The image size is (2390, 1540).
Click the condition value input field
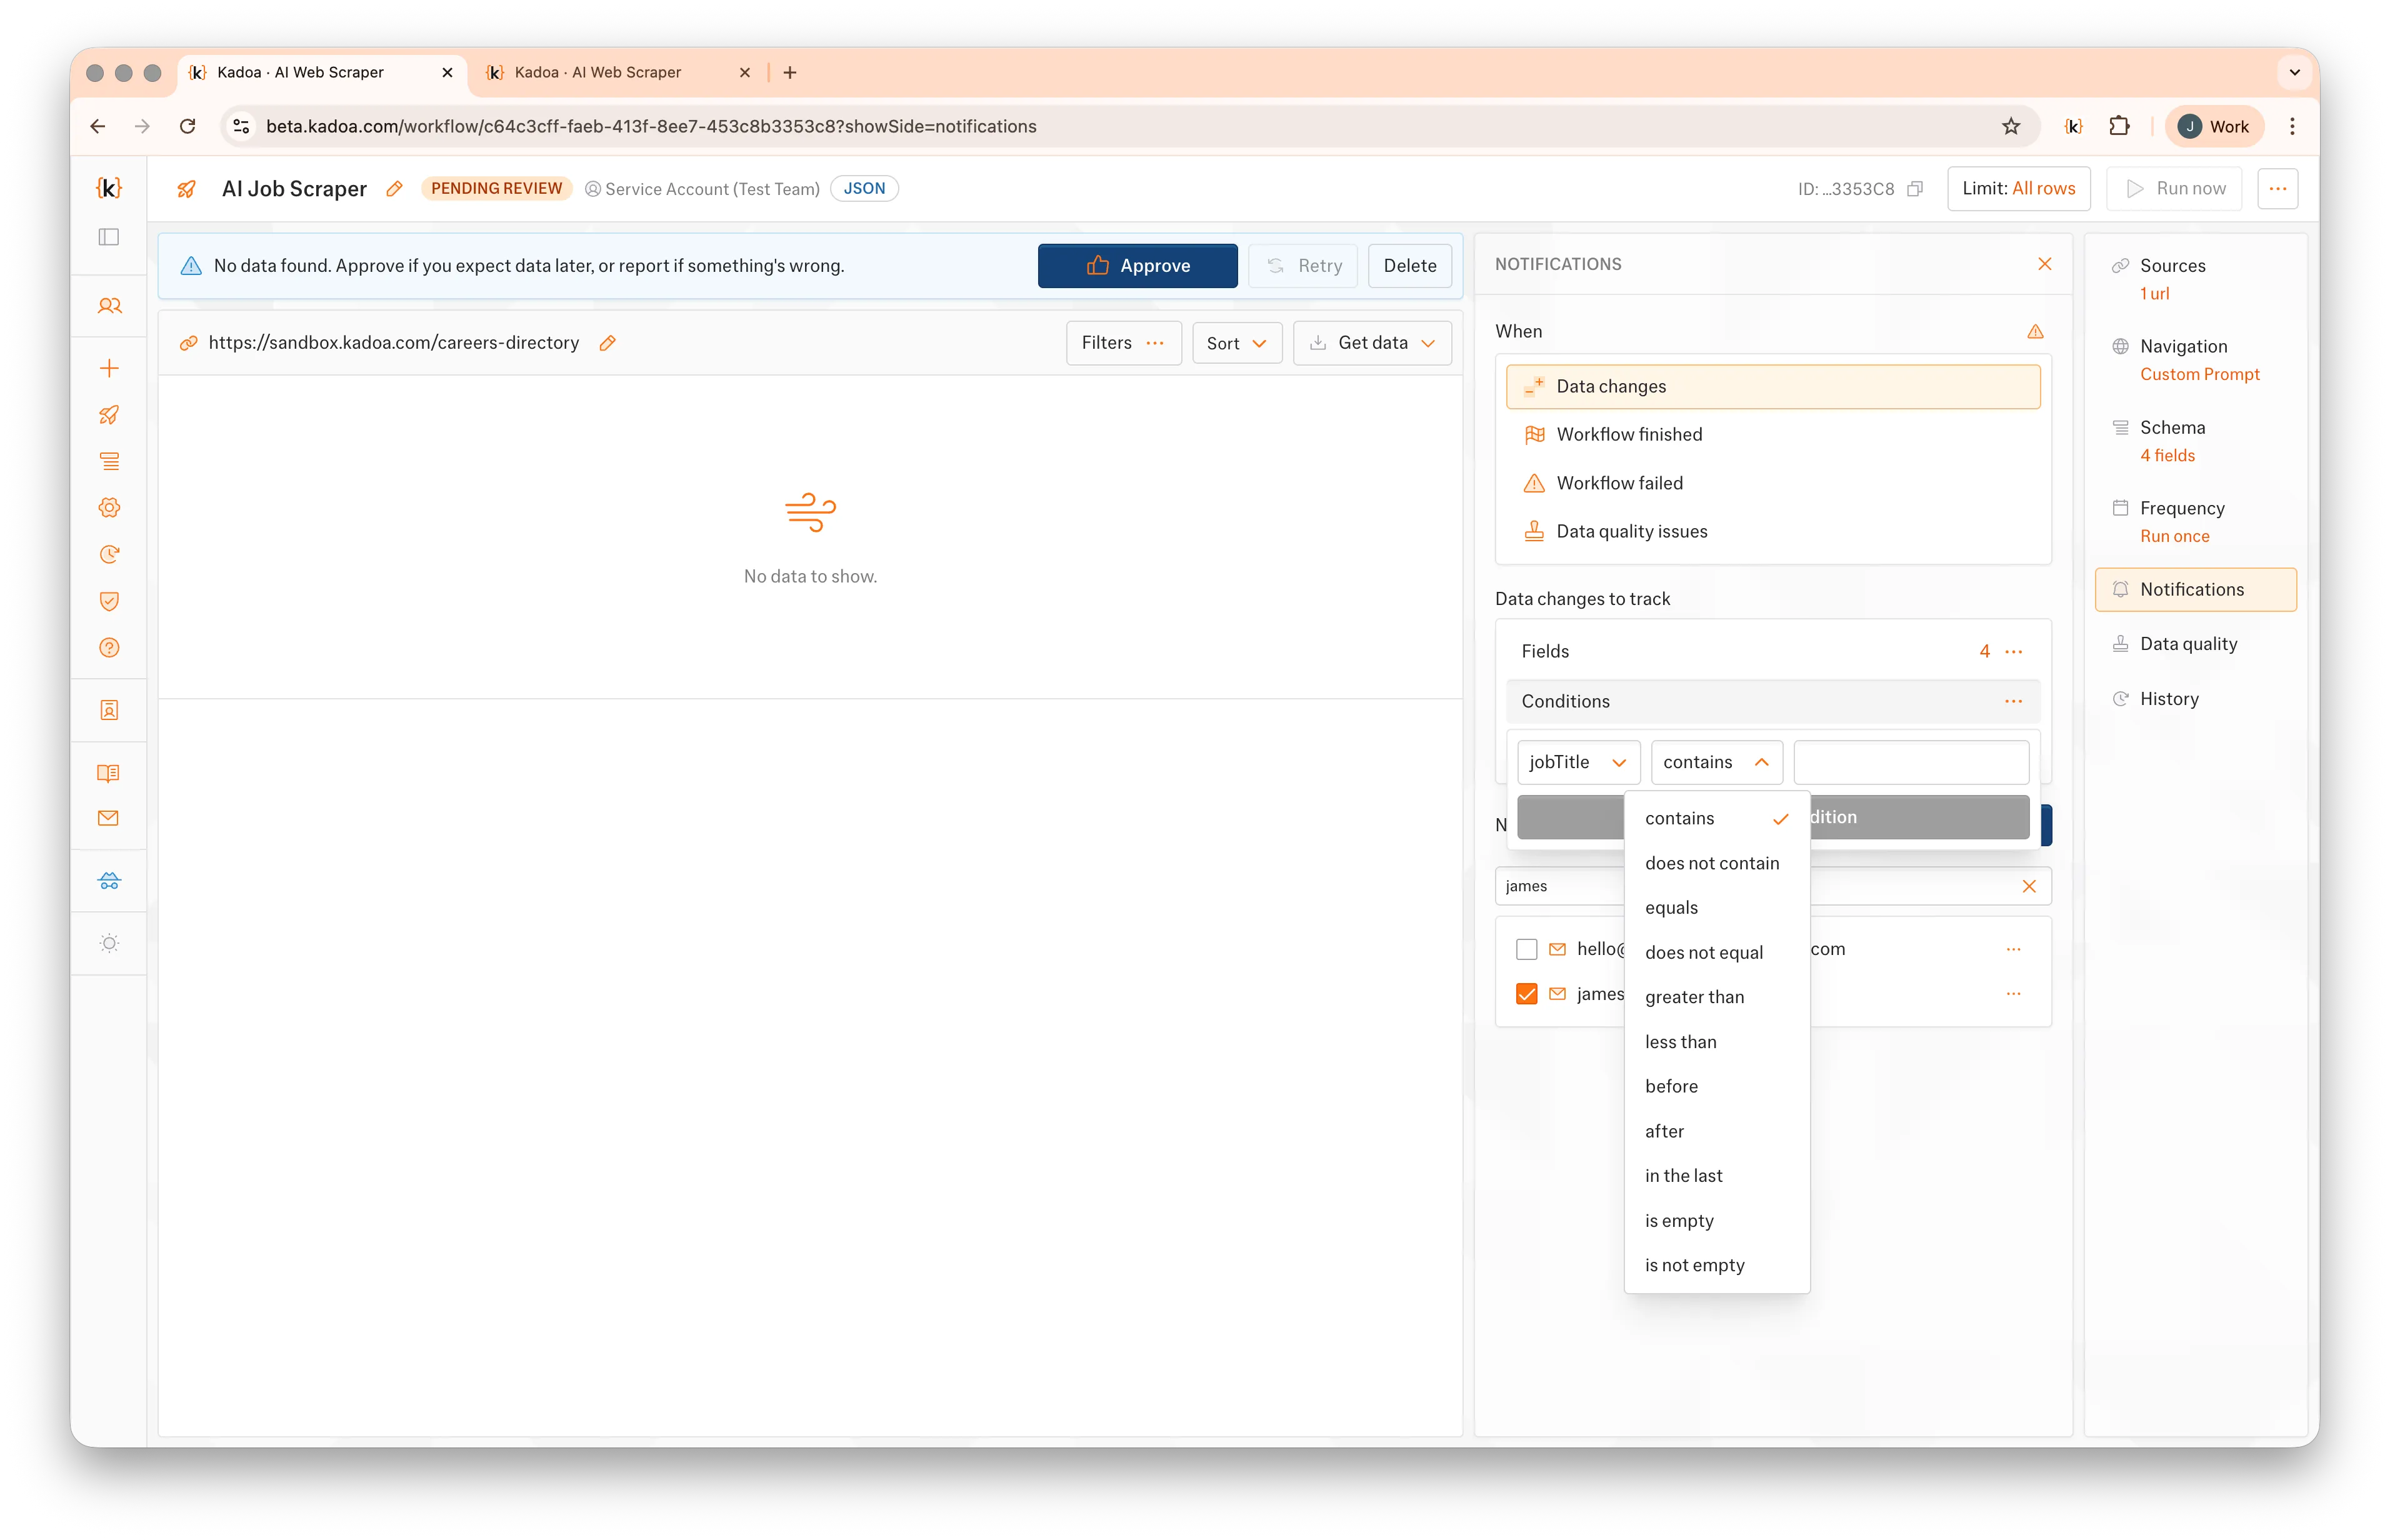[x=1911, y=762]
